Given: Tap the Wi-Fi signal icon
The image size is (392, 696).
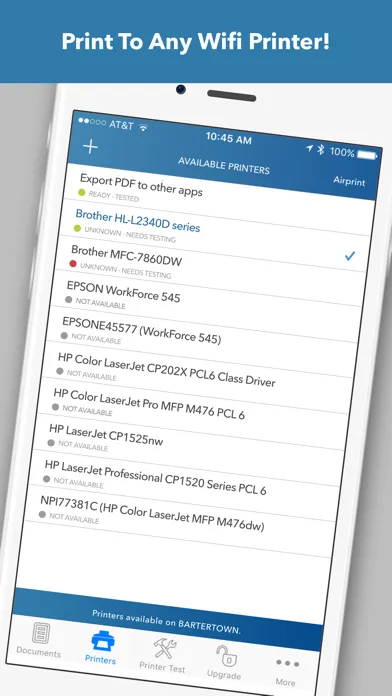Looking at the screenshot, I should (143, 127).
